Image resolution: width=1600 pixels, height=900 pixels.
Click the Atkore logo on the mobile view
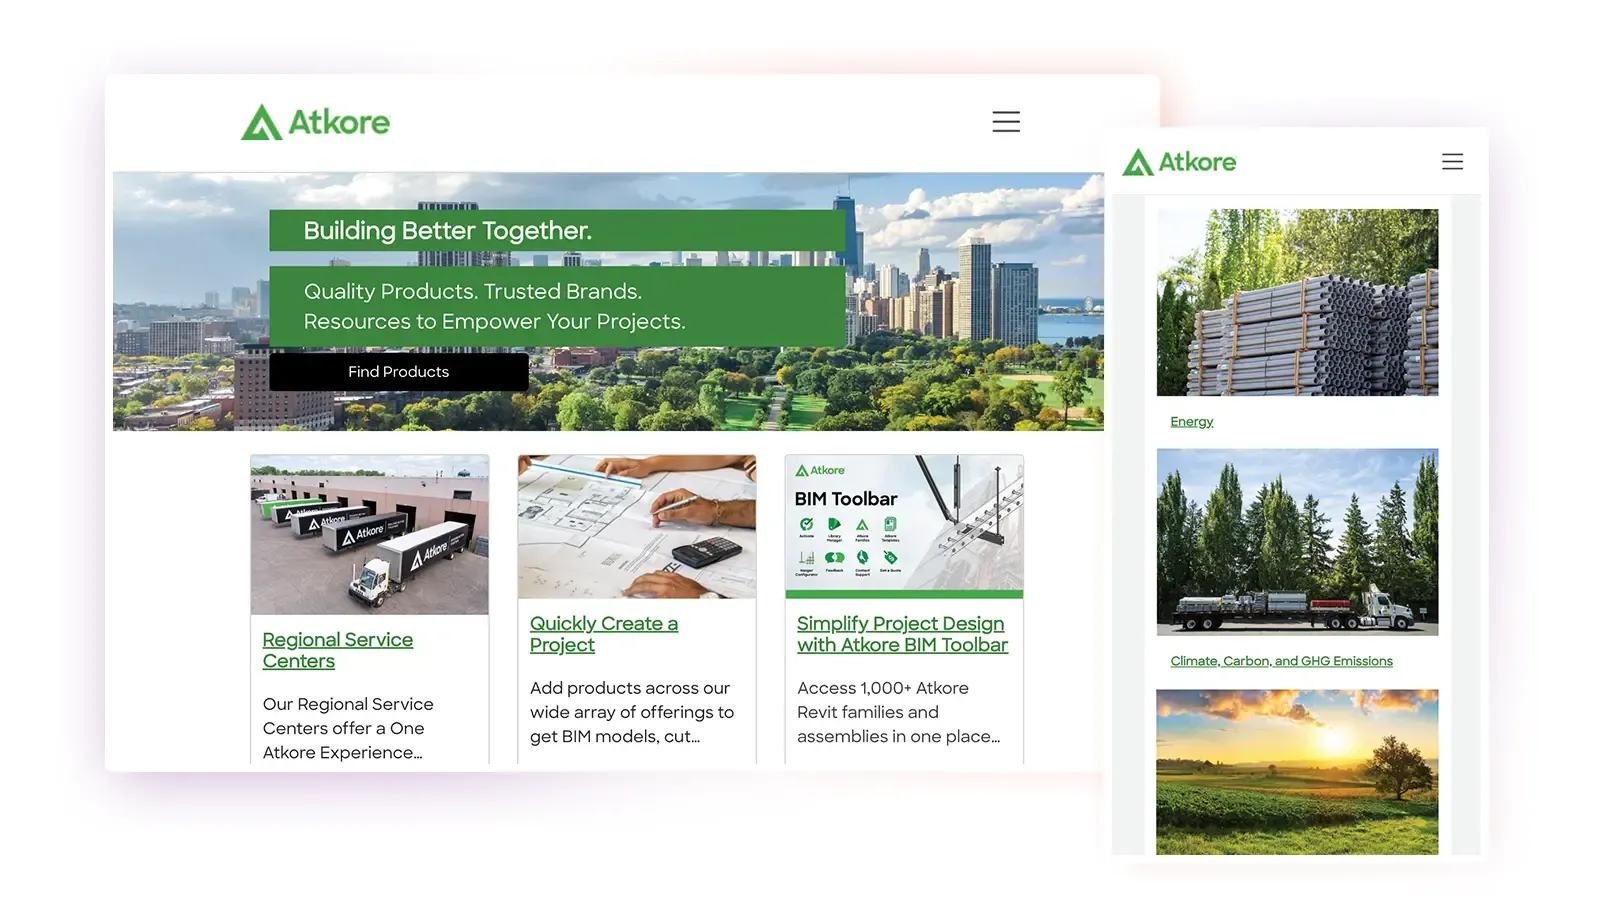coord(1180,161)
